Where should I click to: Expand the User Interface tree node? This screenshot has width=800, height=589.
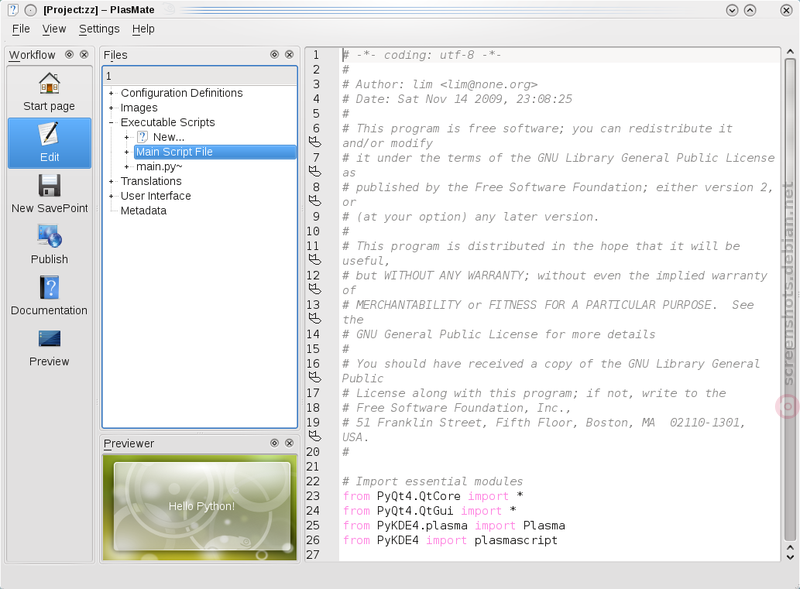click(111, 196)
